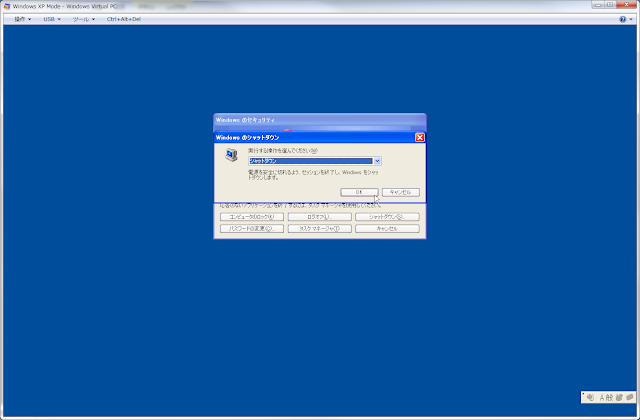
Task: Send Ctrl+Alt+Del to the virtual machine
Action: tap(124, 19)
